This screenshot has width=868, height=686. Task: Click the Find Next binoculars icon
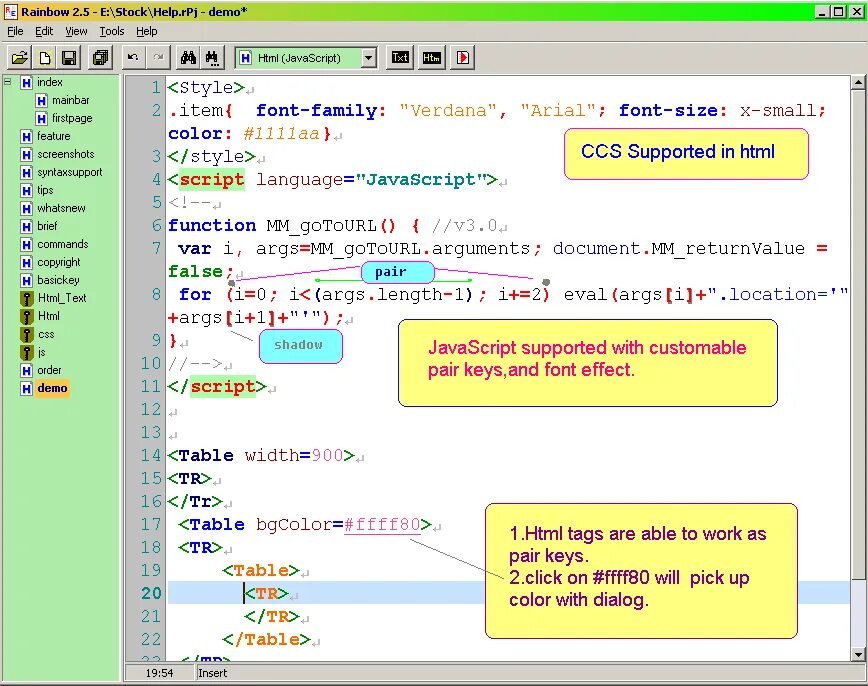pyautogui.click(x=213, y=58)
